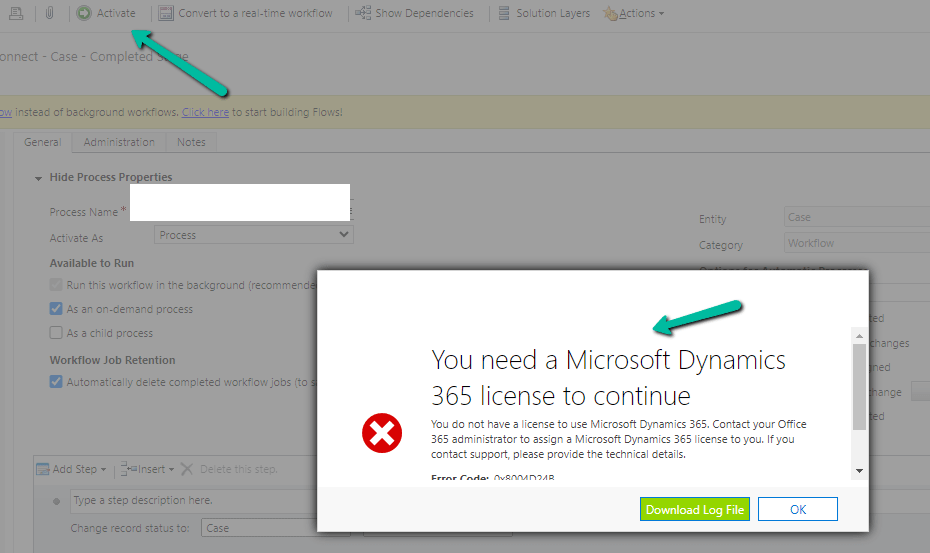This screenshot has height=553, width=930.
Task: Check As a child process
Action: 56,332
